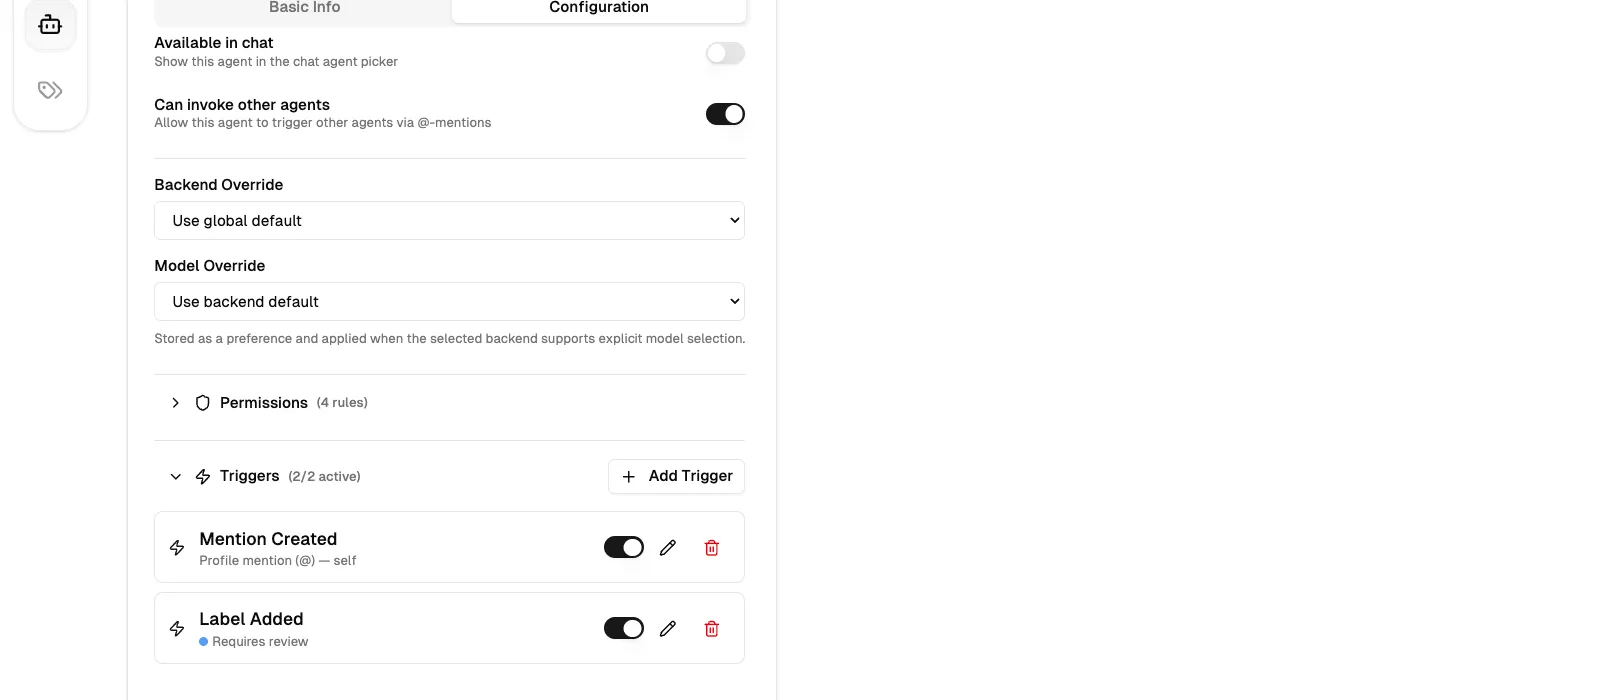Open the labels/tags sidebar icon
Image resolution: width=1600 pixels, height=700 pixels.
(50, 90)
